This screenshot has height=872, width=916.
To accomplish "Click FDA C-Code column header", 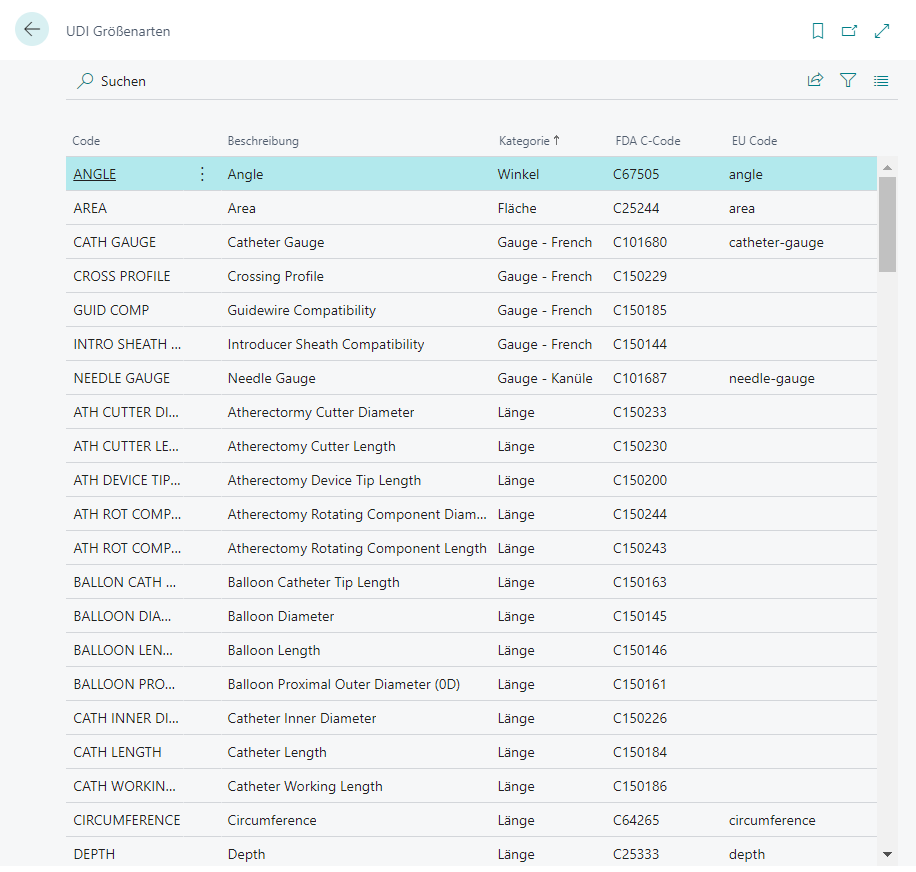I will coord(648,141).
